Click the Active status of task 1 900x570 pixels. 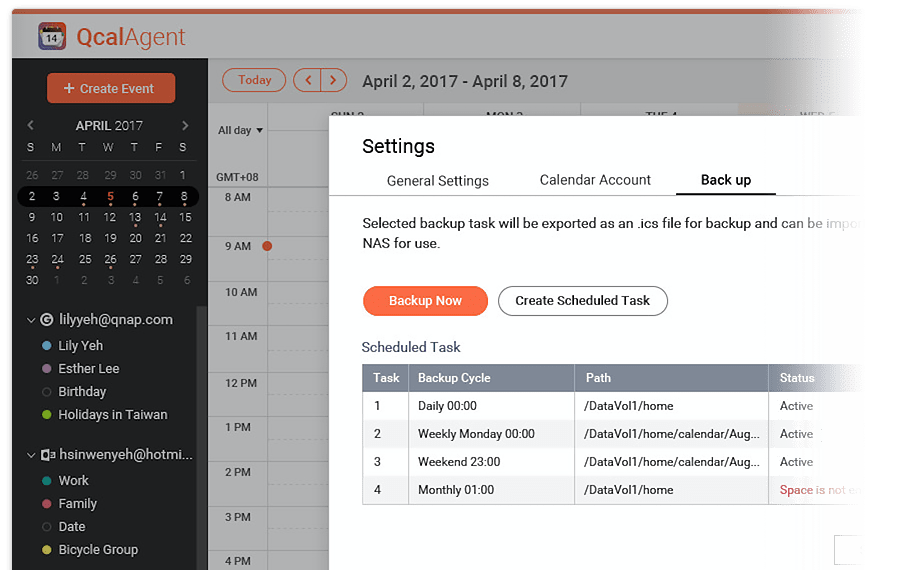[796, 406]
